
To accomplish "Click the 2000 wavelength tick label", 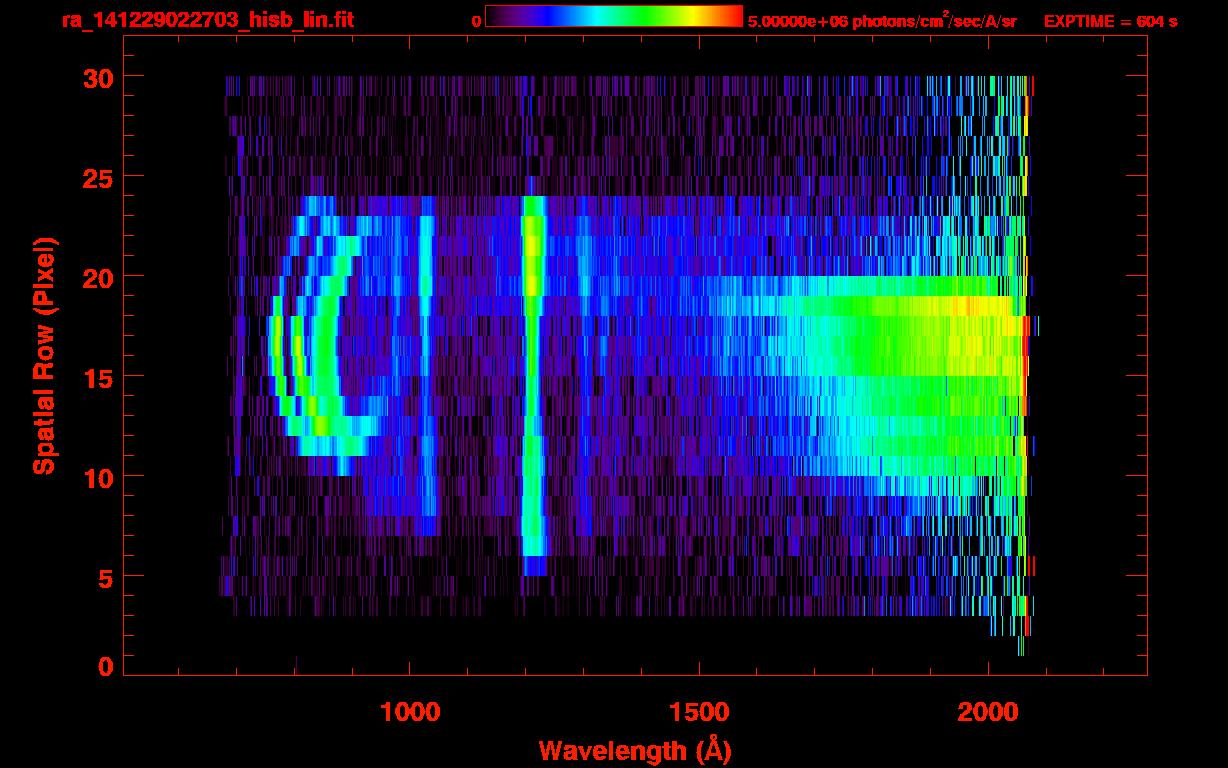I will click(x=988, y=711).
